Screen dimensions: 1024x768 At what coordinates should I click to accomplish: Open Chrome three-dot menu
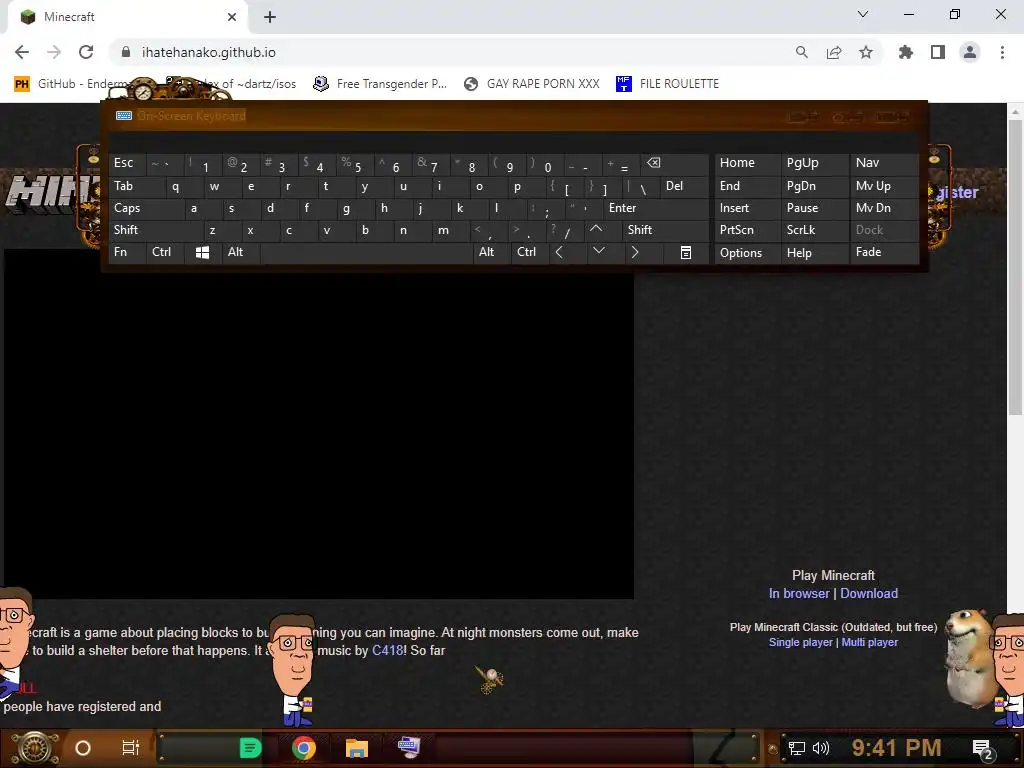pyautogui.click(x=1002, y=52)
